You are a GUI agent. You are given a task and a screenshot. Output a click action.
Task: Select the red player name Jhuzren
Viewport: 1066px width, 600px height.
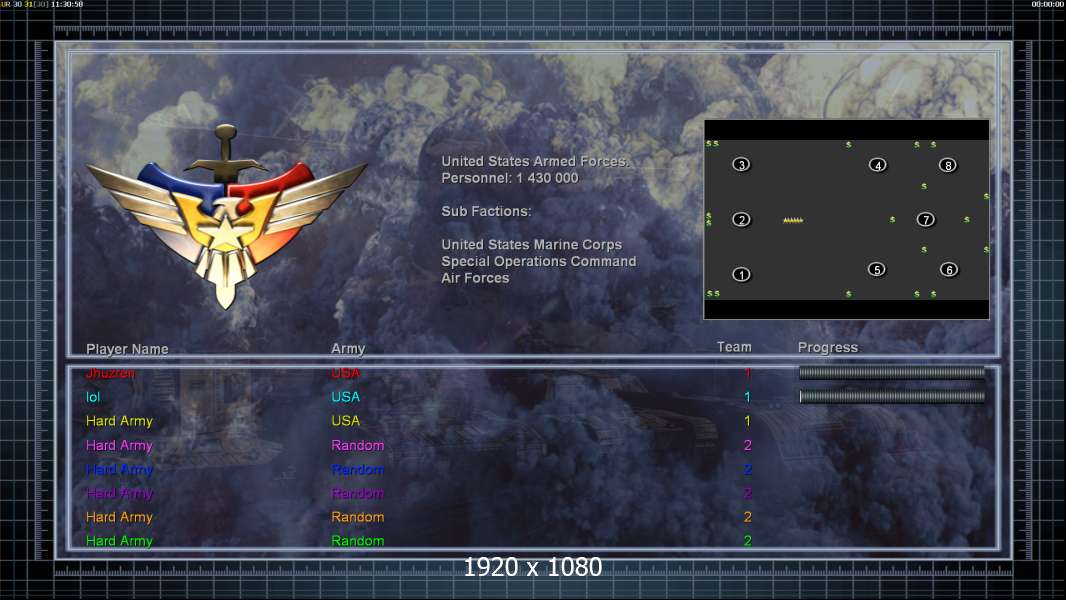click(x=110, y=372)
